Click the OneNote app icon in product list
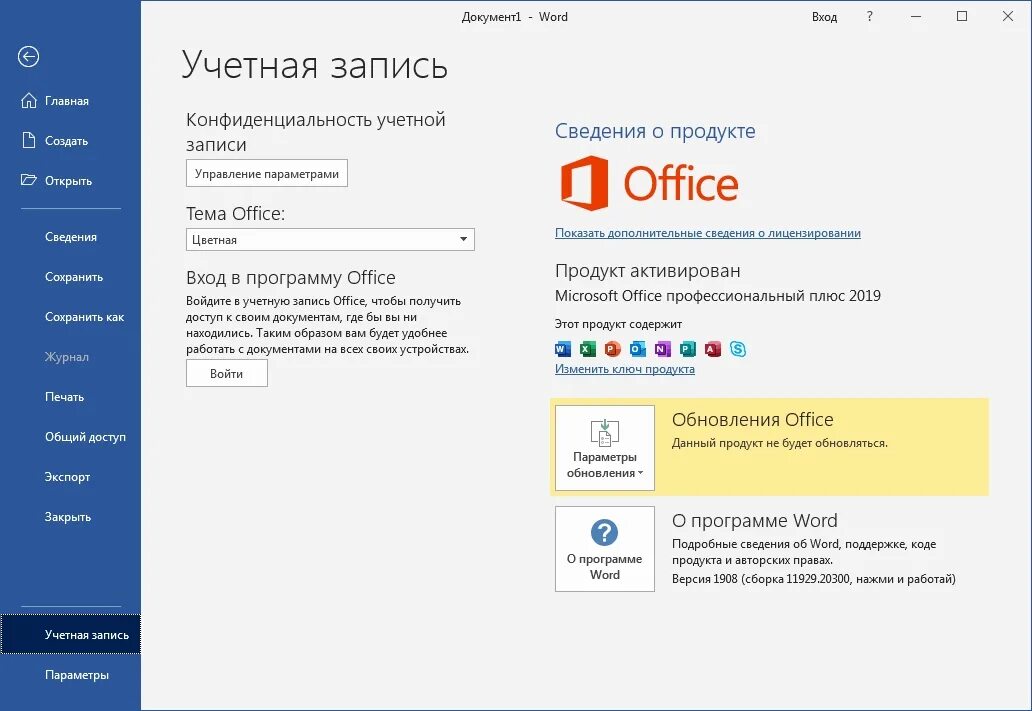 point(663,349)
